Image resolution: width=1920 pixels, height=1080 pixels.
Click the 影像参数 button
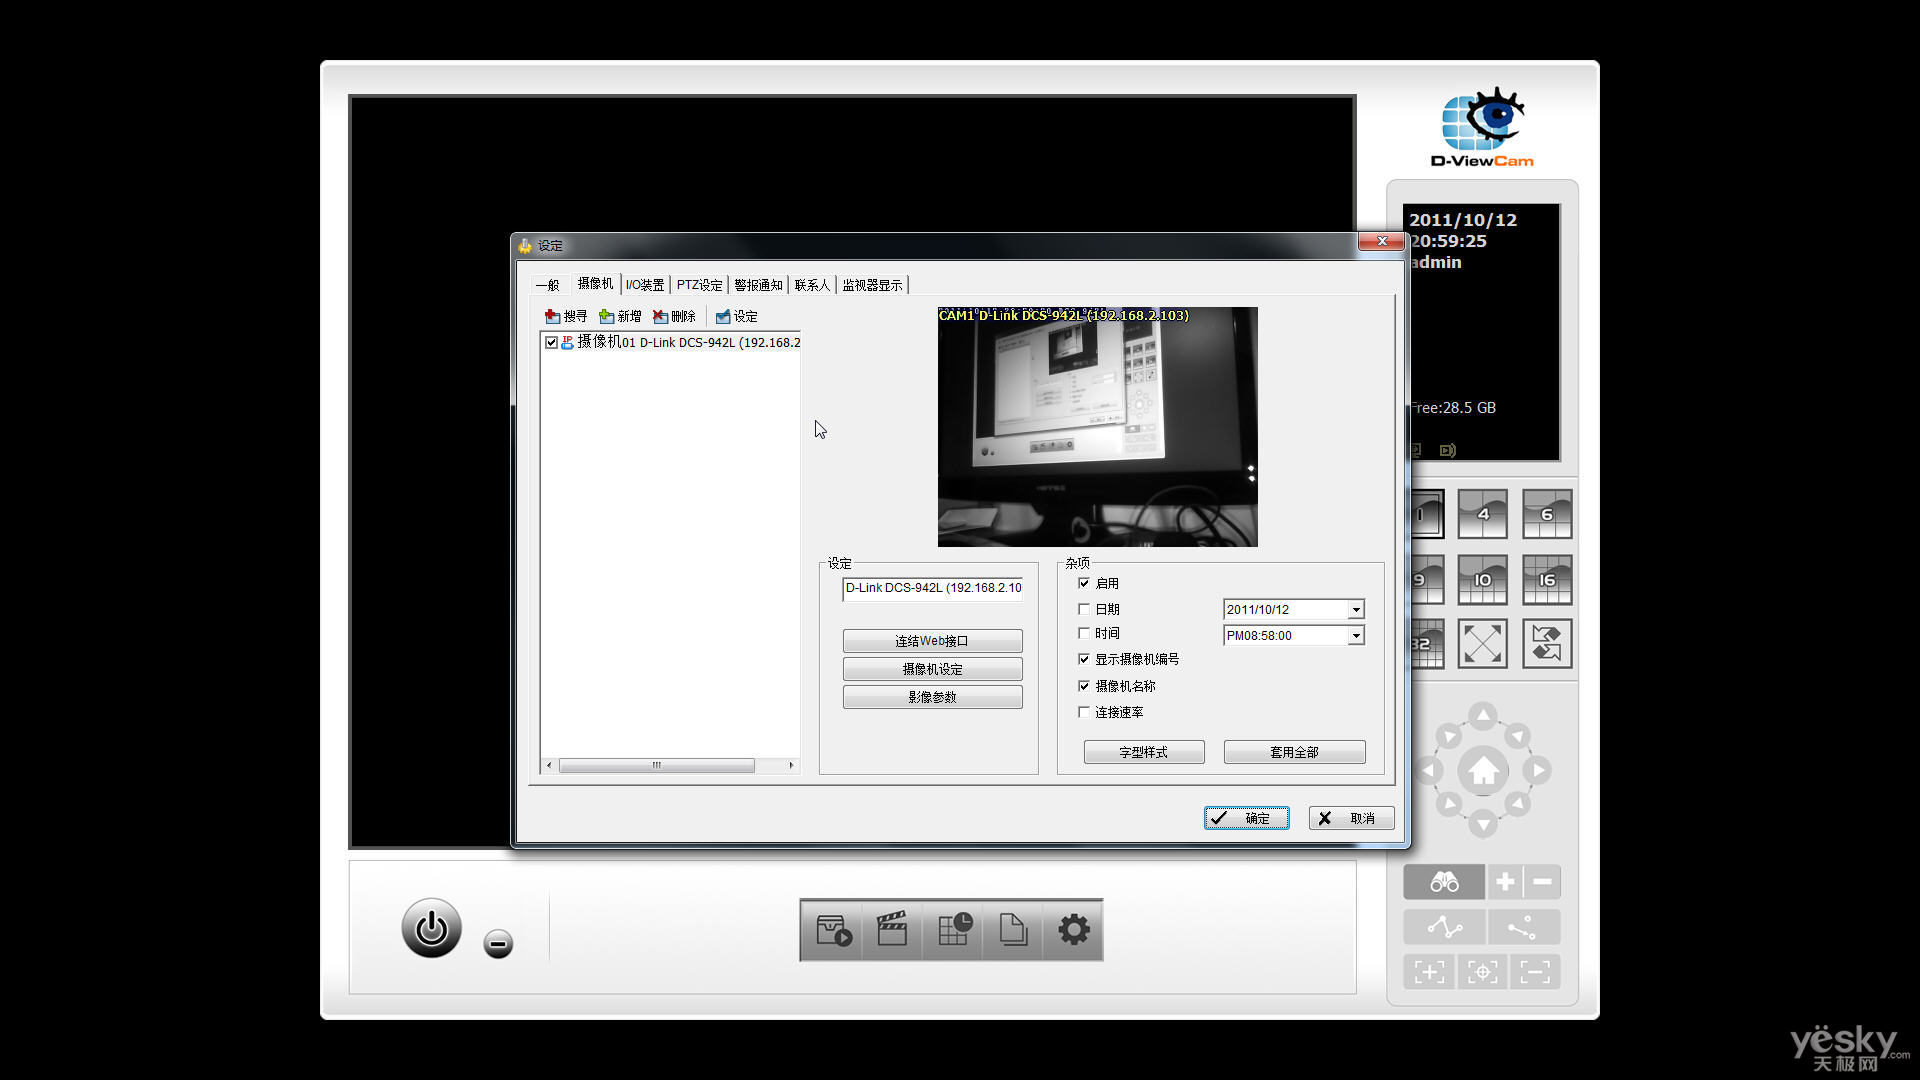[932, 696]
